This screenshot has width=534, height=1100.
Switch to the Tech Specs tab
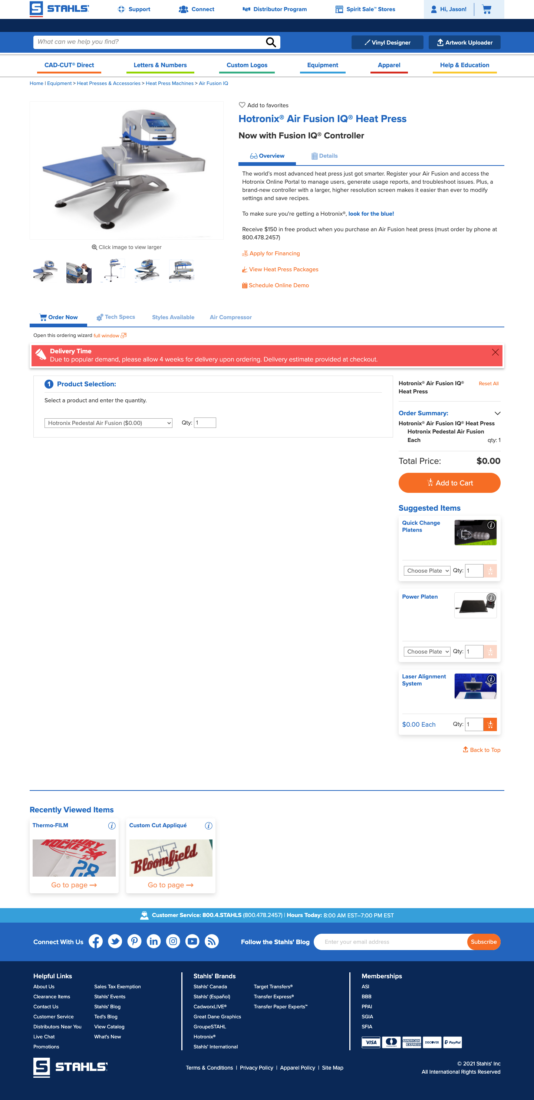116,317
